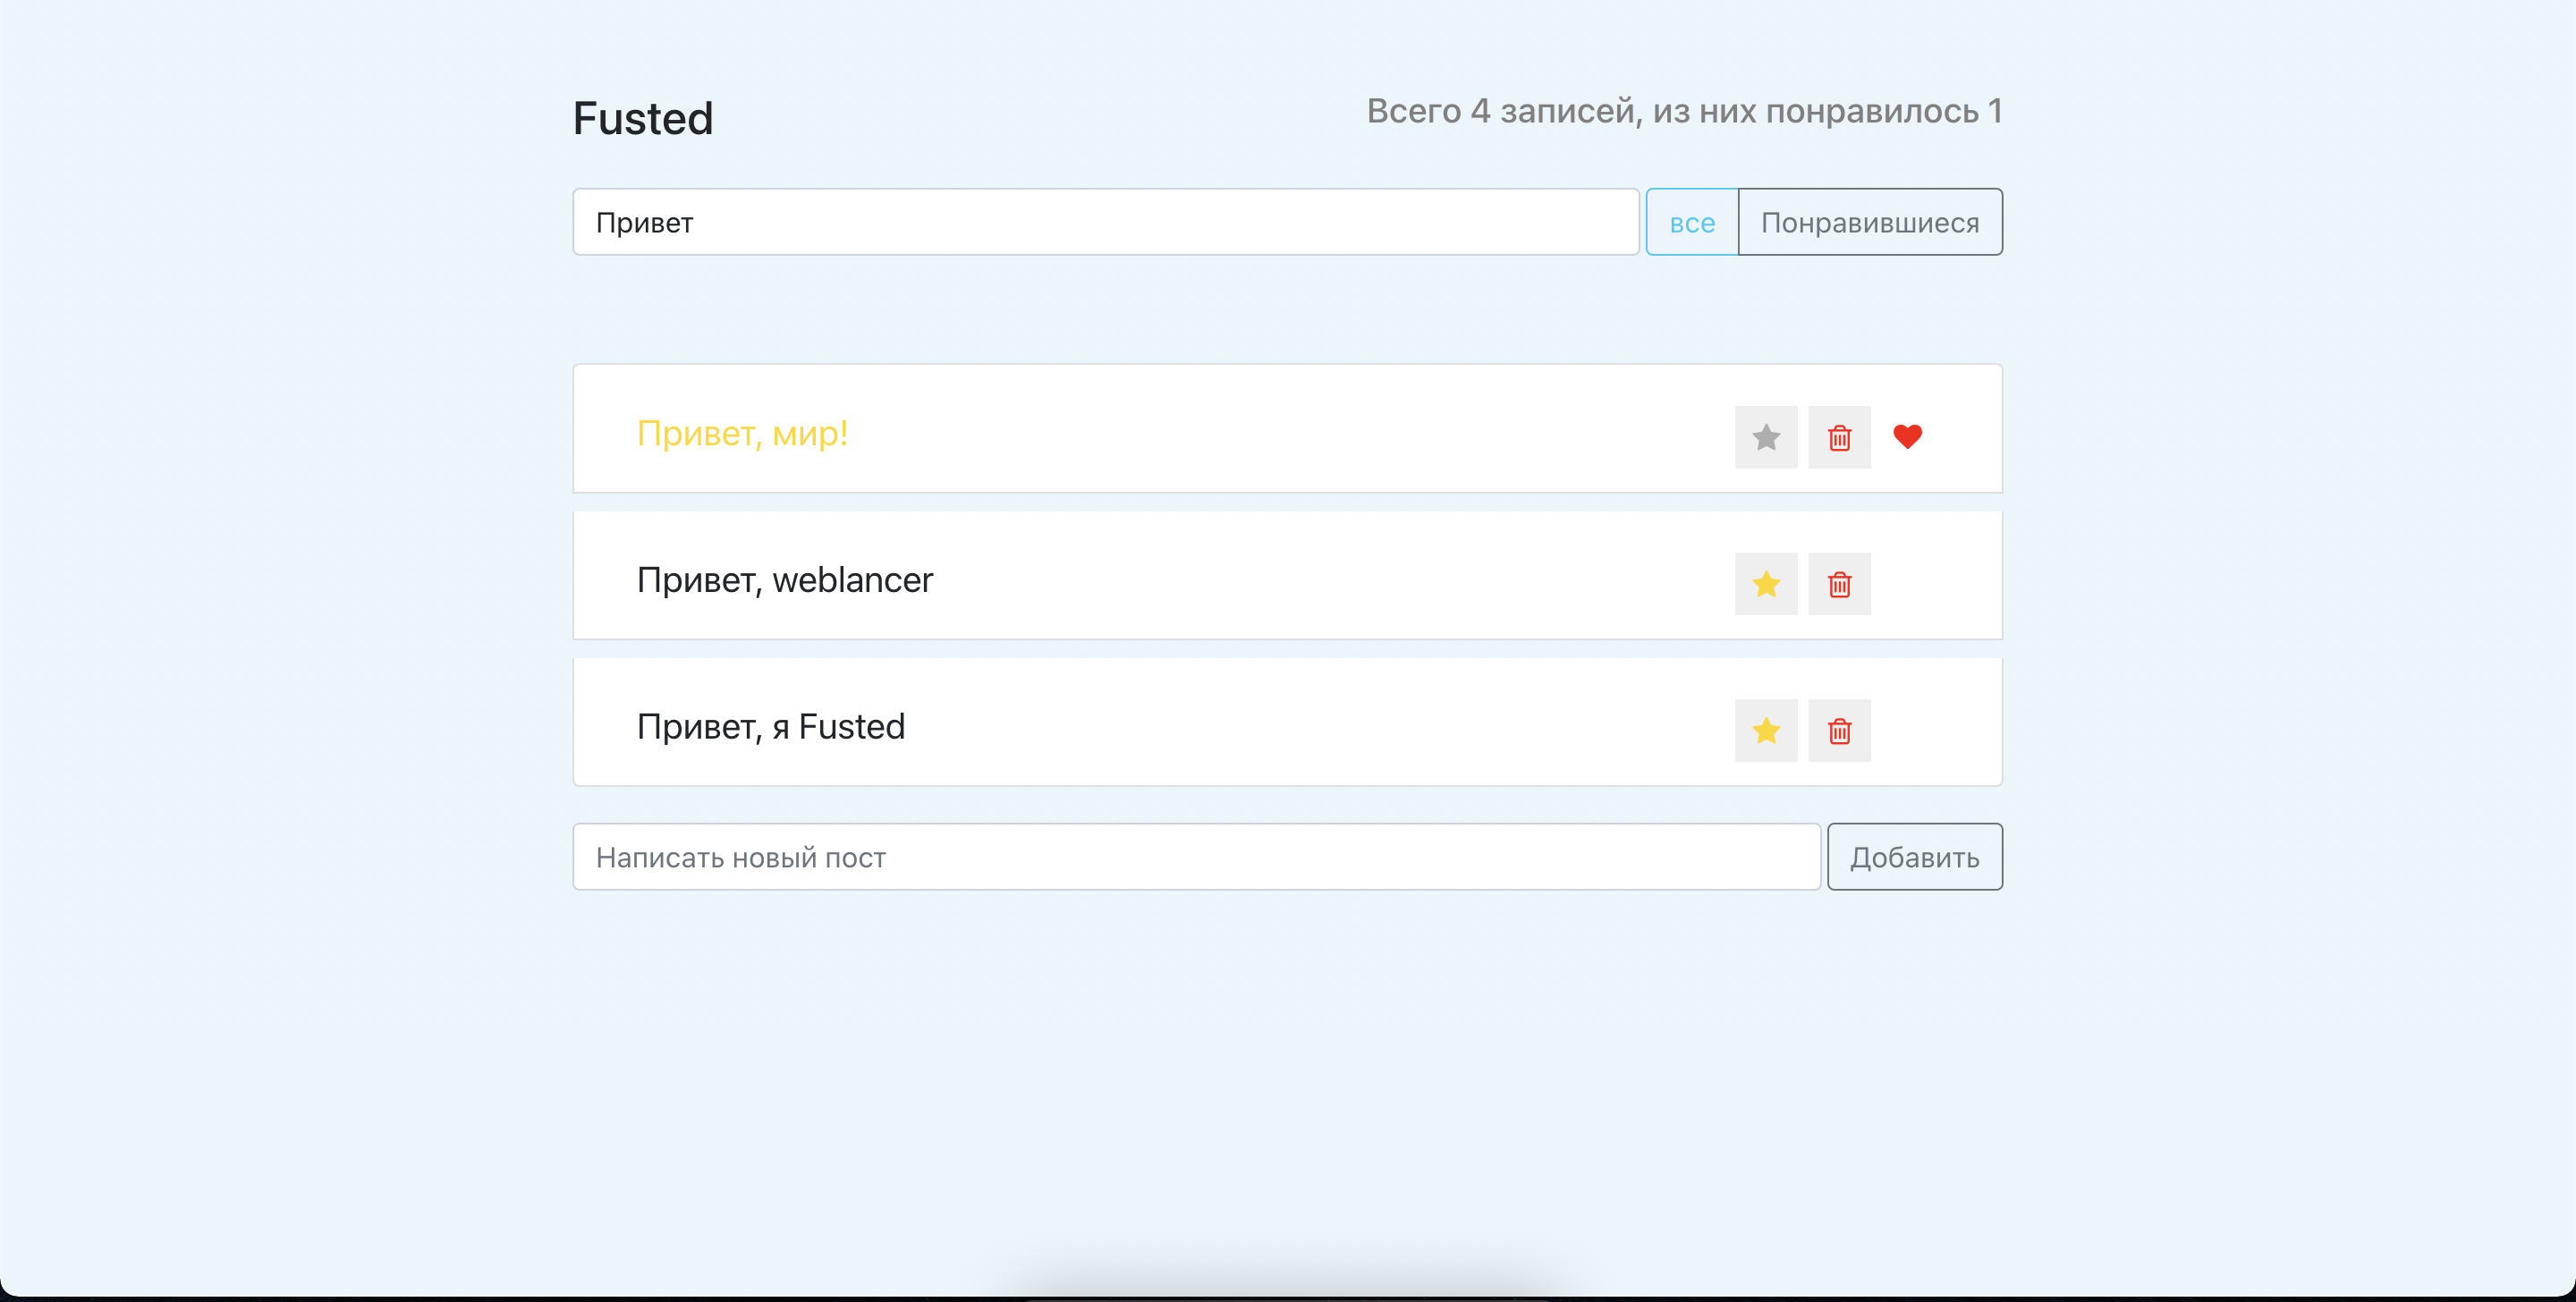Delete the 'Привет, weblancer' post
The height and width of the screenshot is (1302, 2576).
(x=1839, y=584)
